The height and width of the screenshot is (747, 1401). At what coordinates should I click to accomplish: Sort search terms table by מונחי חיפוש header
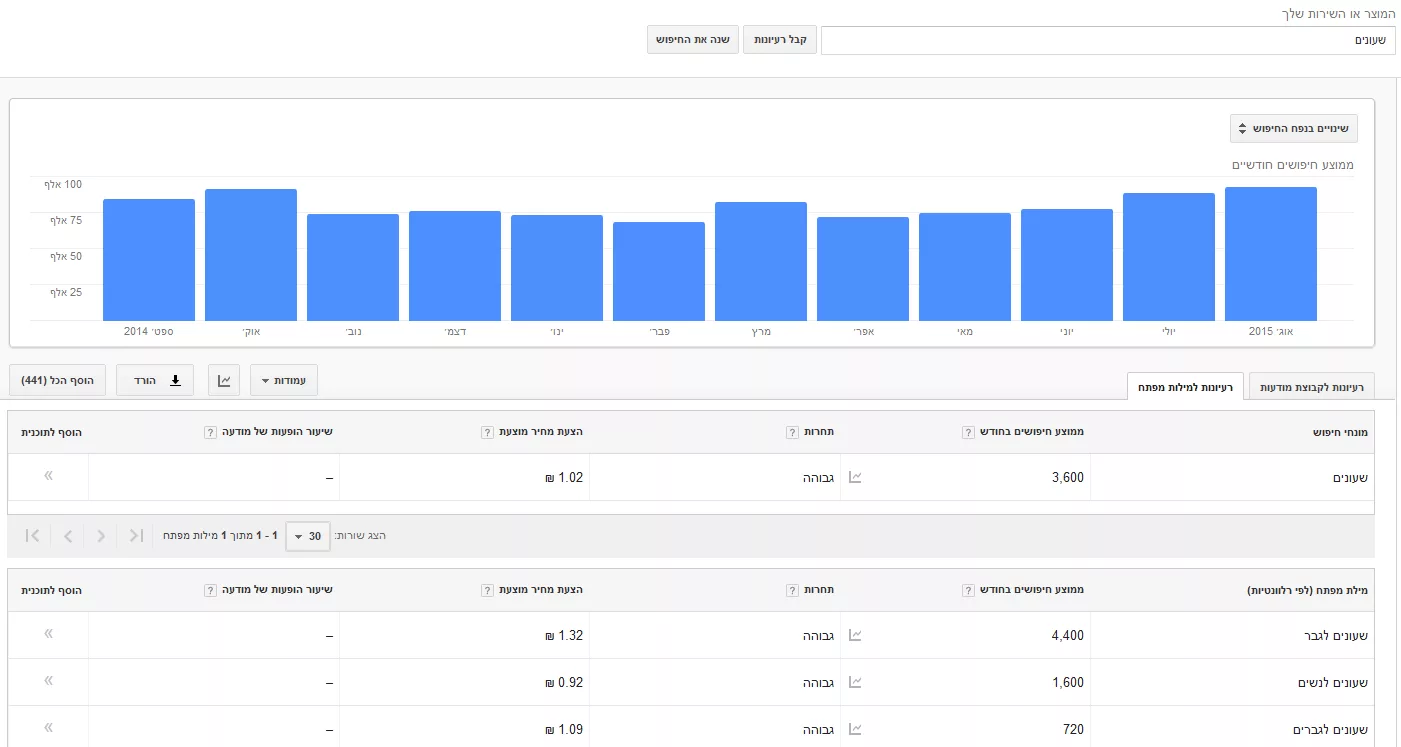[x=1340, y=432]
